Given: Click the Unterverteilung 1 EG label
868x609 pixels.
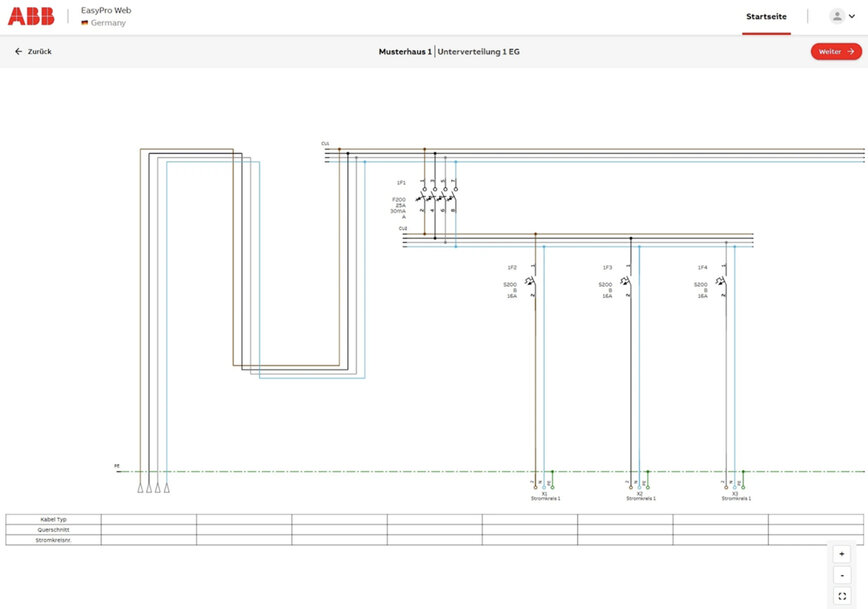Looking at the screenshot, I should pyautogui.click(x=478, y=51).
